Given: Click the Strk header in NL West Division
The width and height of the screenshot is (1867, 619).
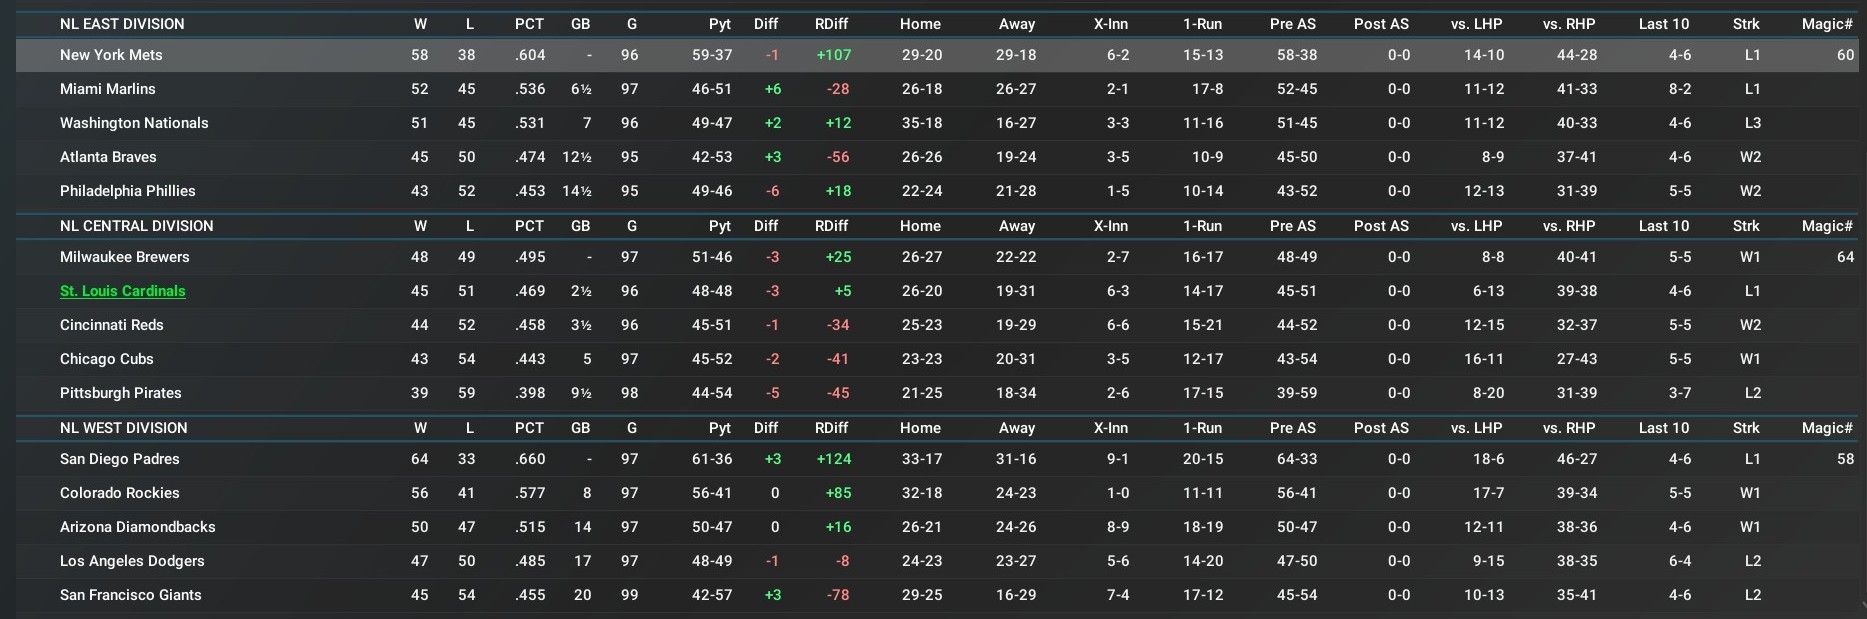Looking at the screenshot, I should coord(1746,428).
